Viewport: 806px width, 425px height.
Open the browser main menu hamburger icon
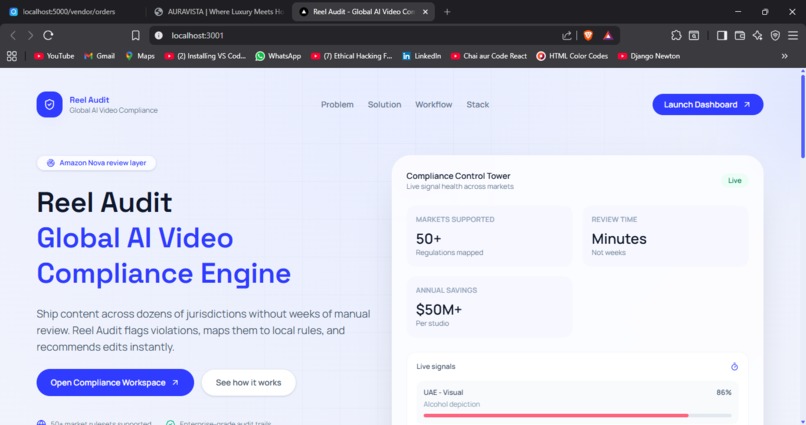point(793,35)
